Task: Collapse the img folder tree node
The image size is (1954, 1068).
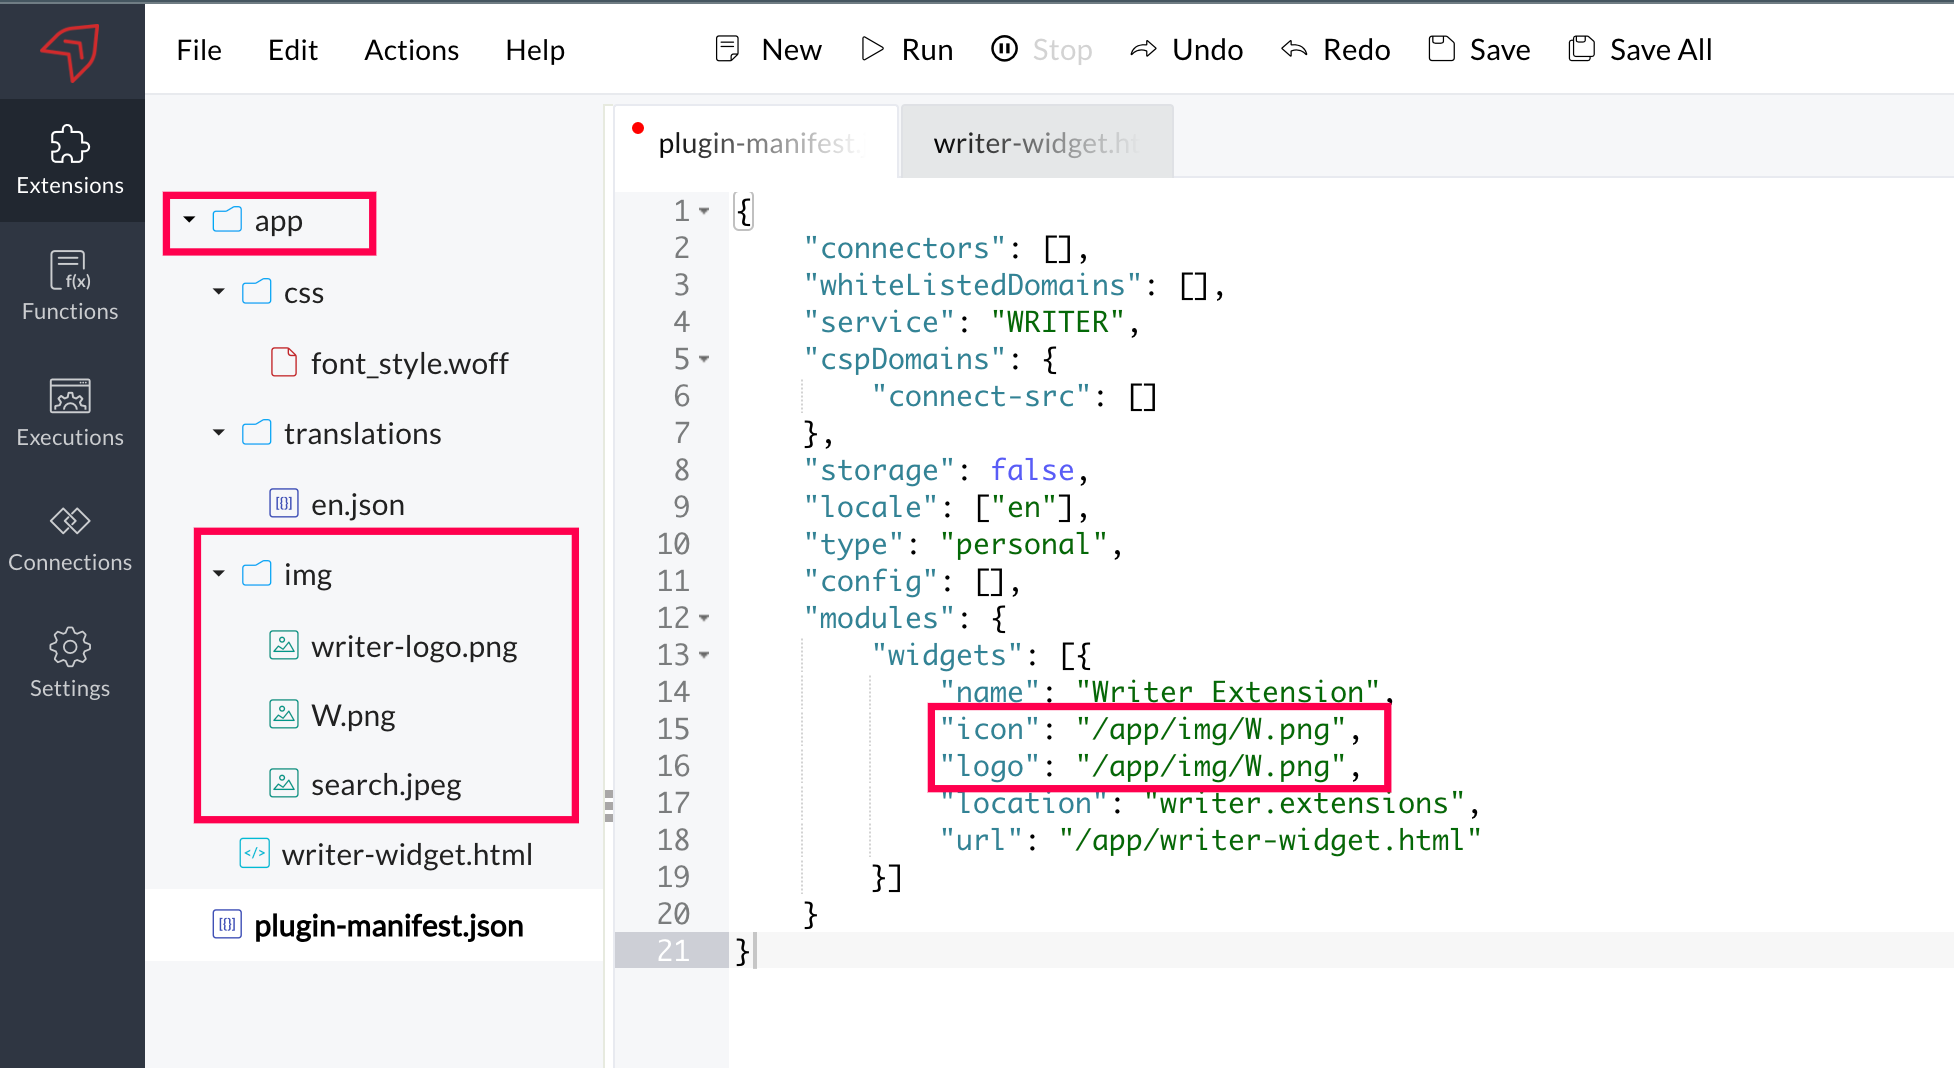Action: click(x=219, y=574)
